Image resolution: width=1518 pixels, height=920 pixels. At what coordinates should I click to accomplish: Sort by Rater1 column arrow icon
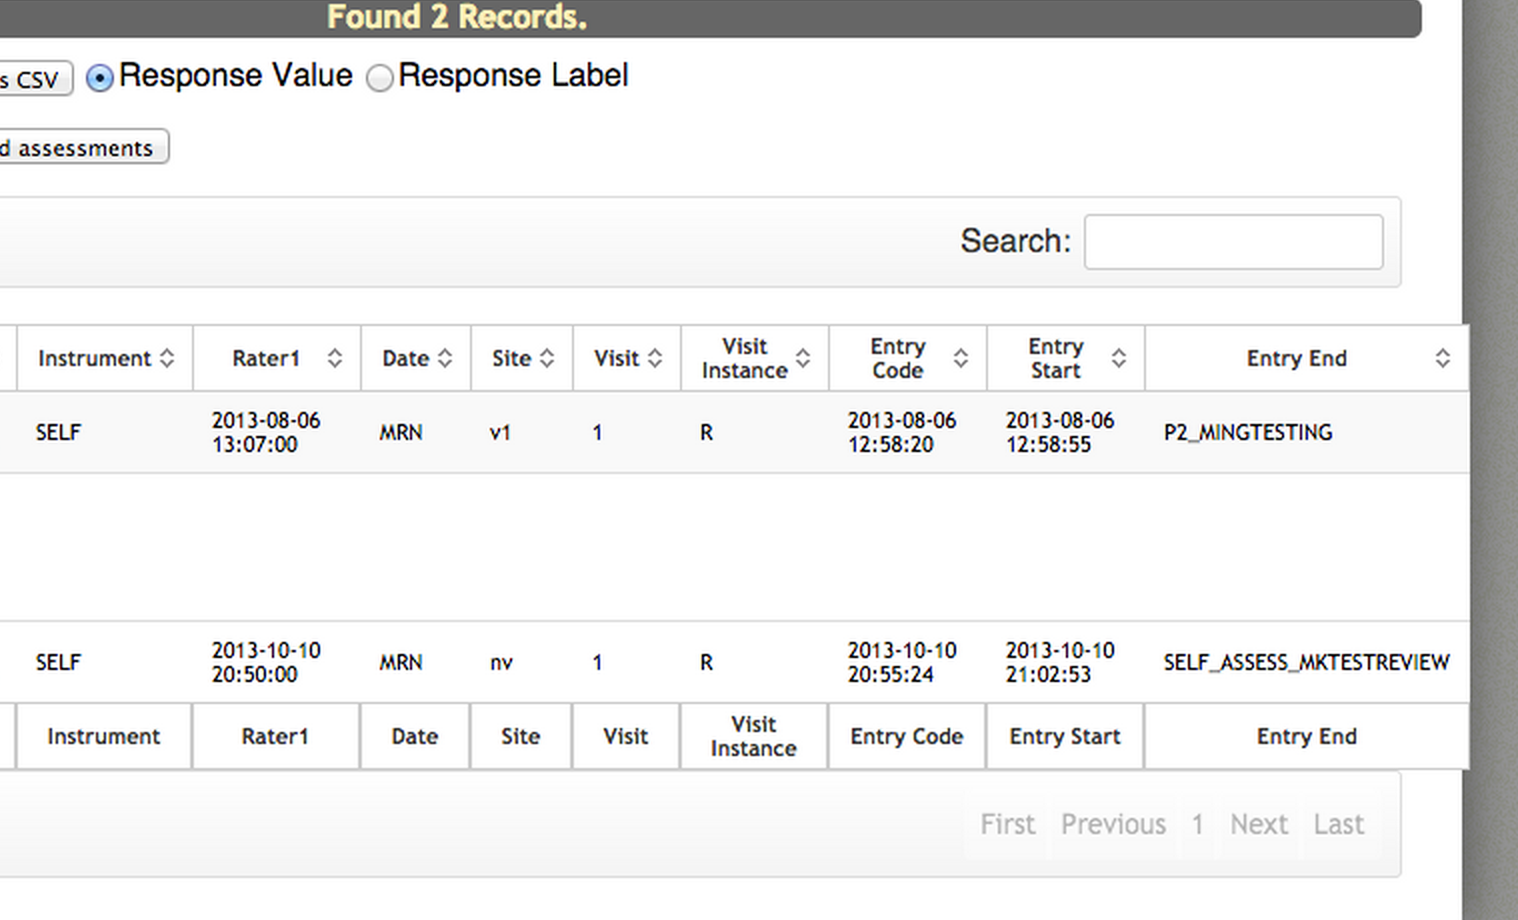[x=335, y=358]
